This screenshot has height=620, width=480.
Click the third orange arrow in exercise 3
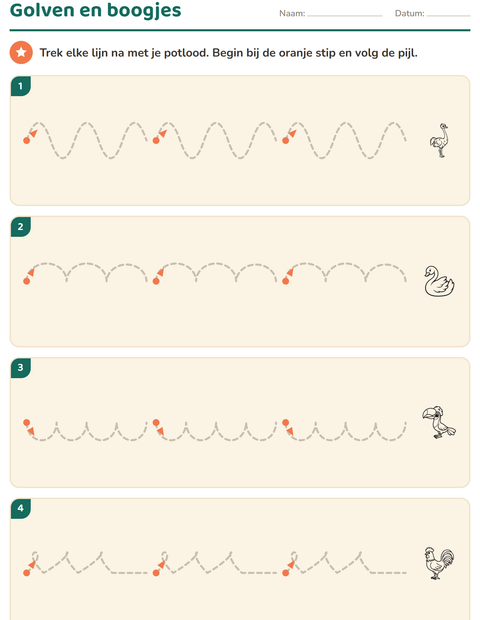click(290, 431)
